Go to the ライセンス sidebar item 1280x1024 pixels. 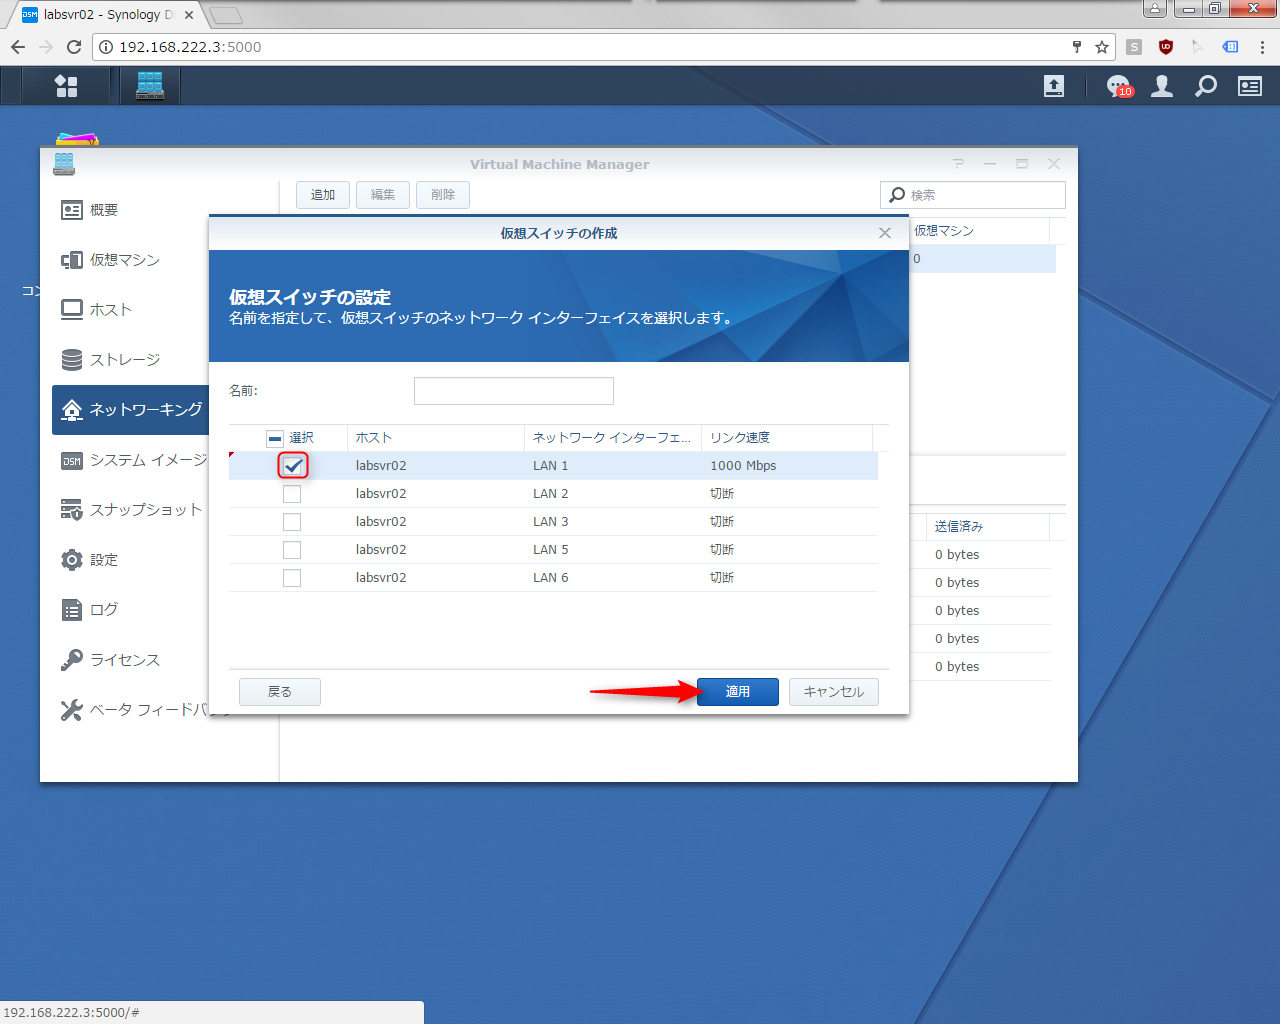pos(124,660)
